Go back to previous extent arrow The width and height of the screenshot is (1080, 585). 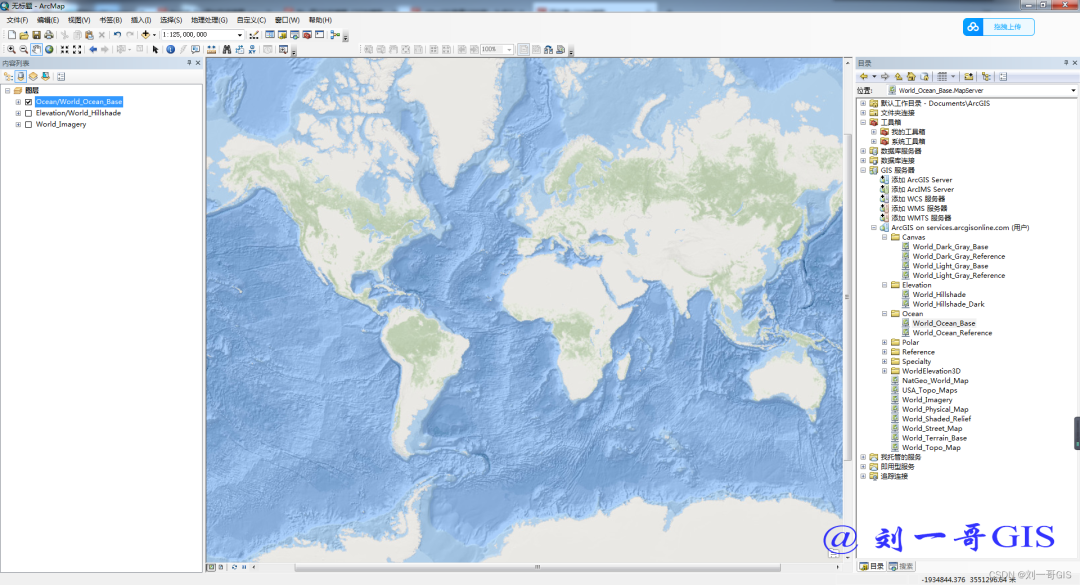93,50
